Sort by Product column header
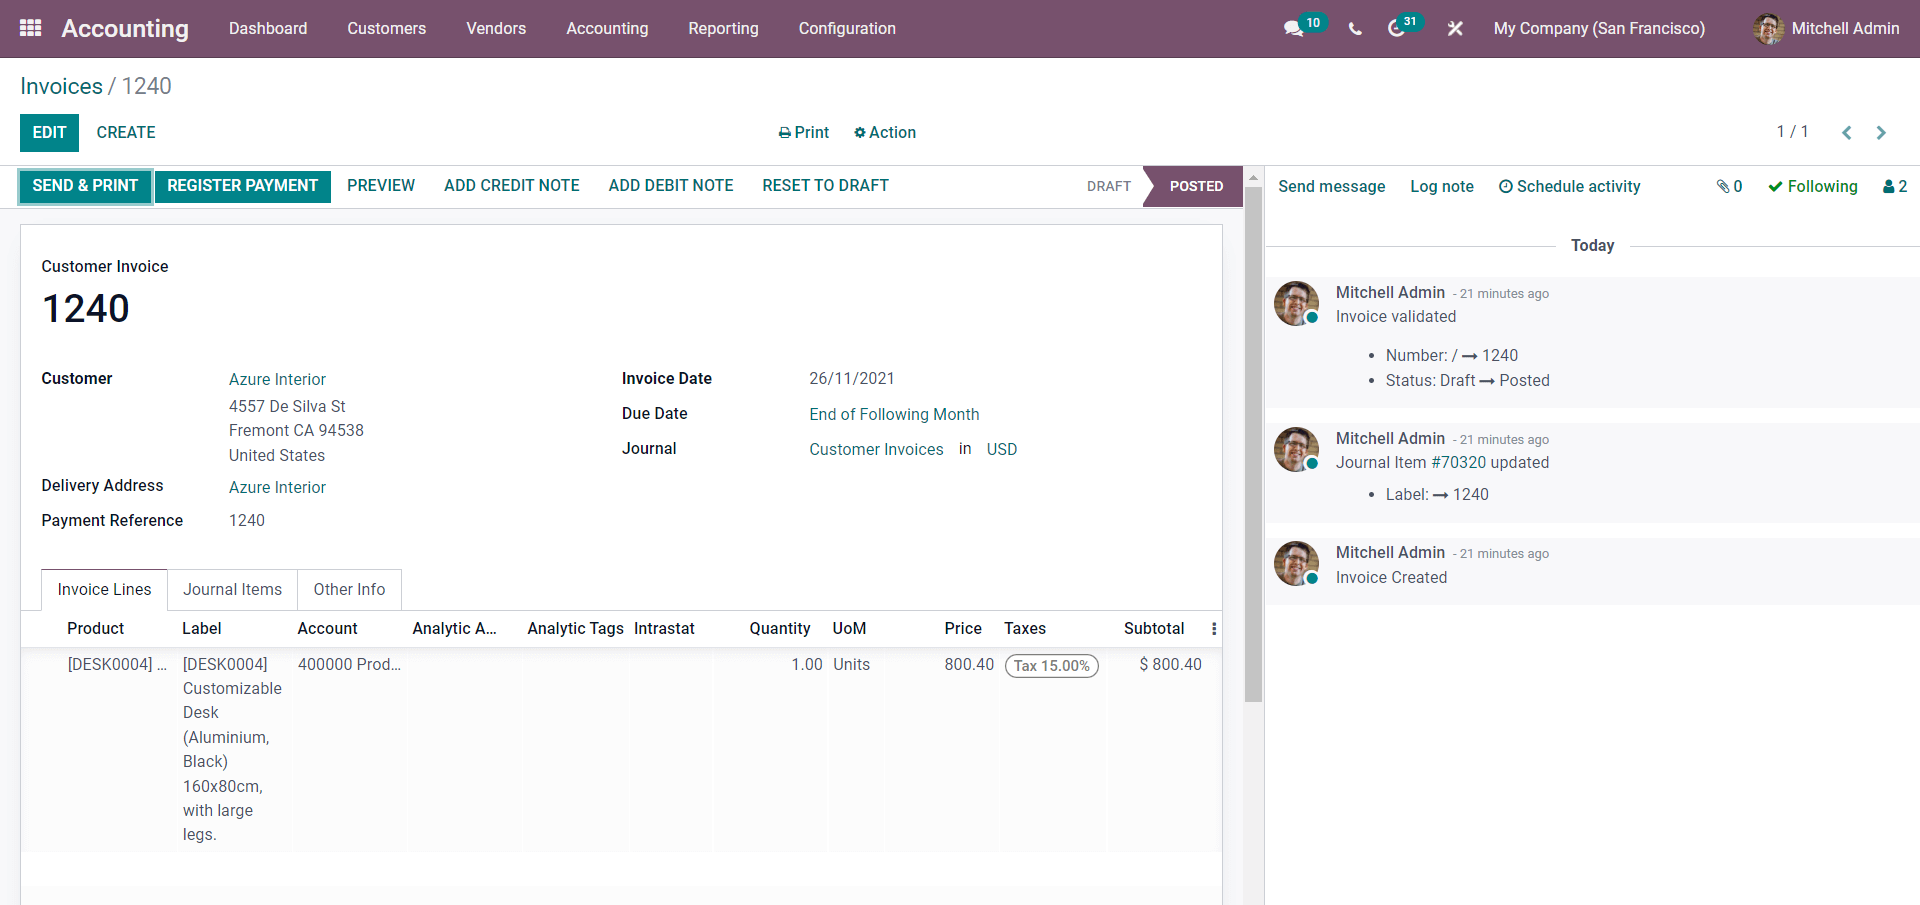The image size is (1920, 905). coord(95,629)
